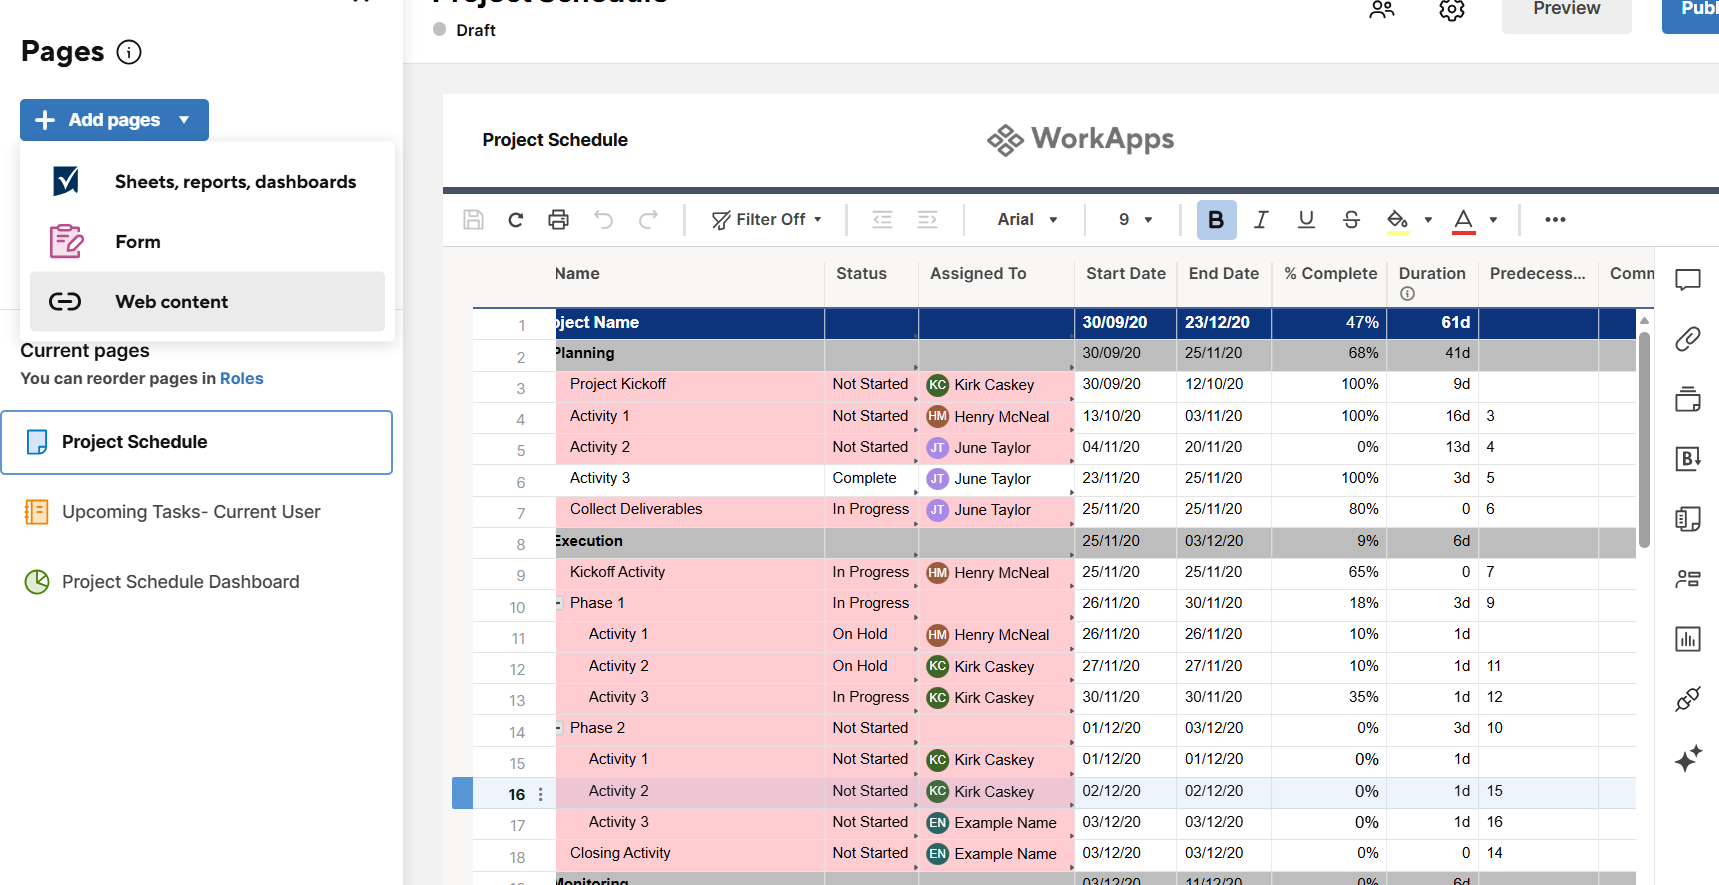Toggle bold formatting
Image resolution: width=1719 pixels, height=885 pixels.
(1216, 220)
